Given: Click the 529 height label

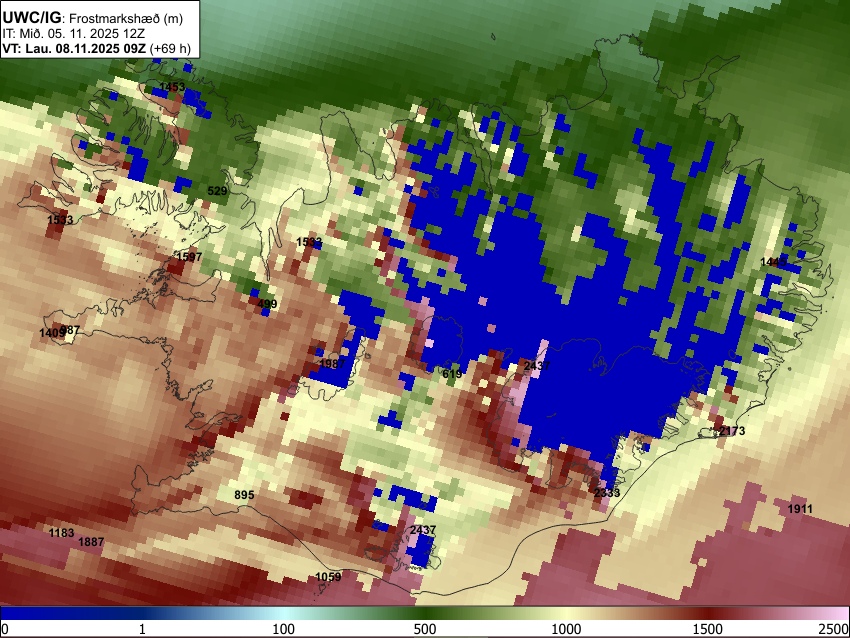Looking at the screenshot, I should click(x=217, y=191).
